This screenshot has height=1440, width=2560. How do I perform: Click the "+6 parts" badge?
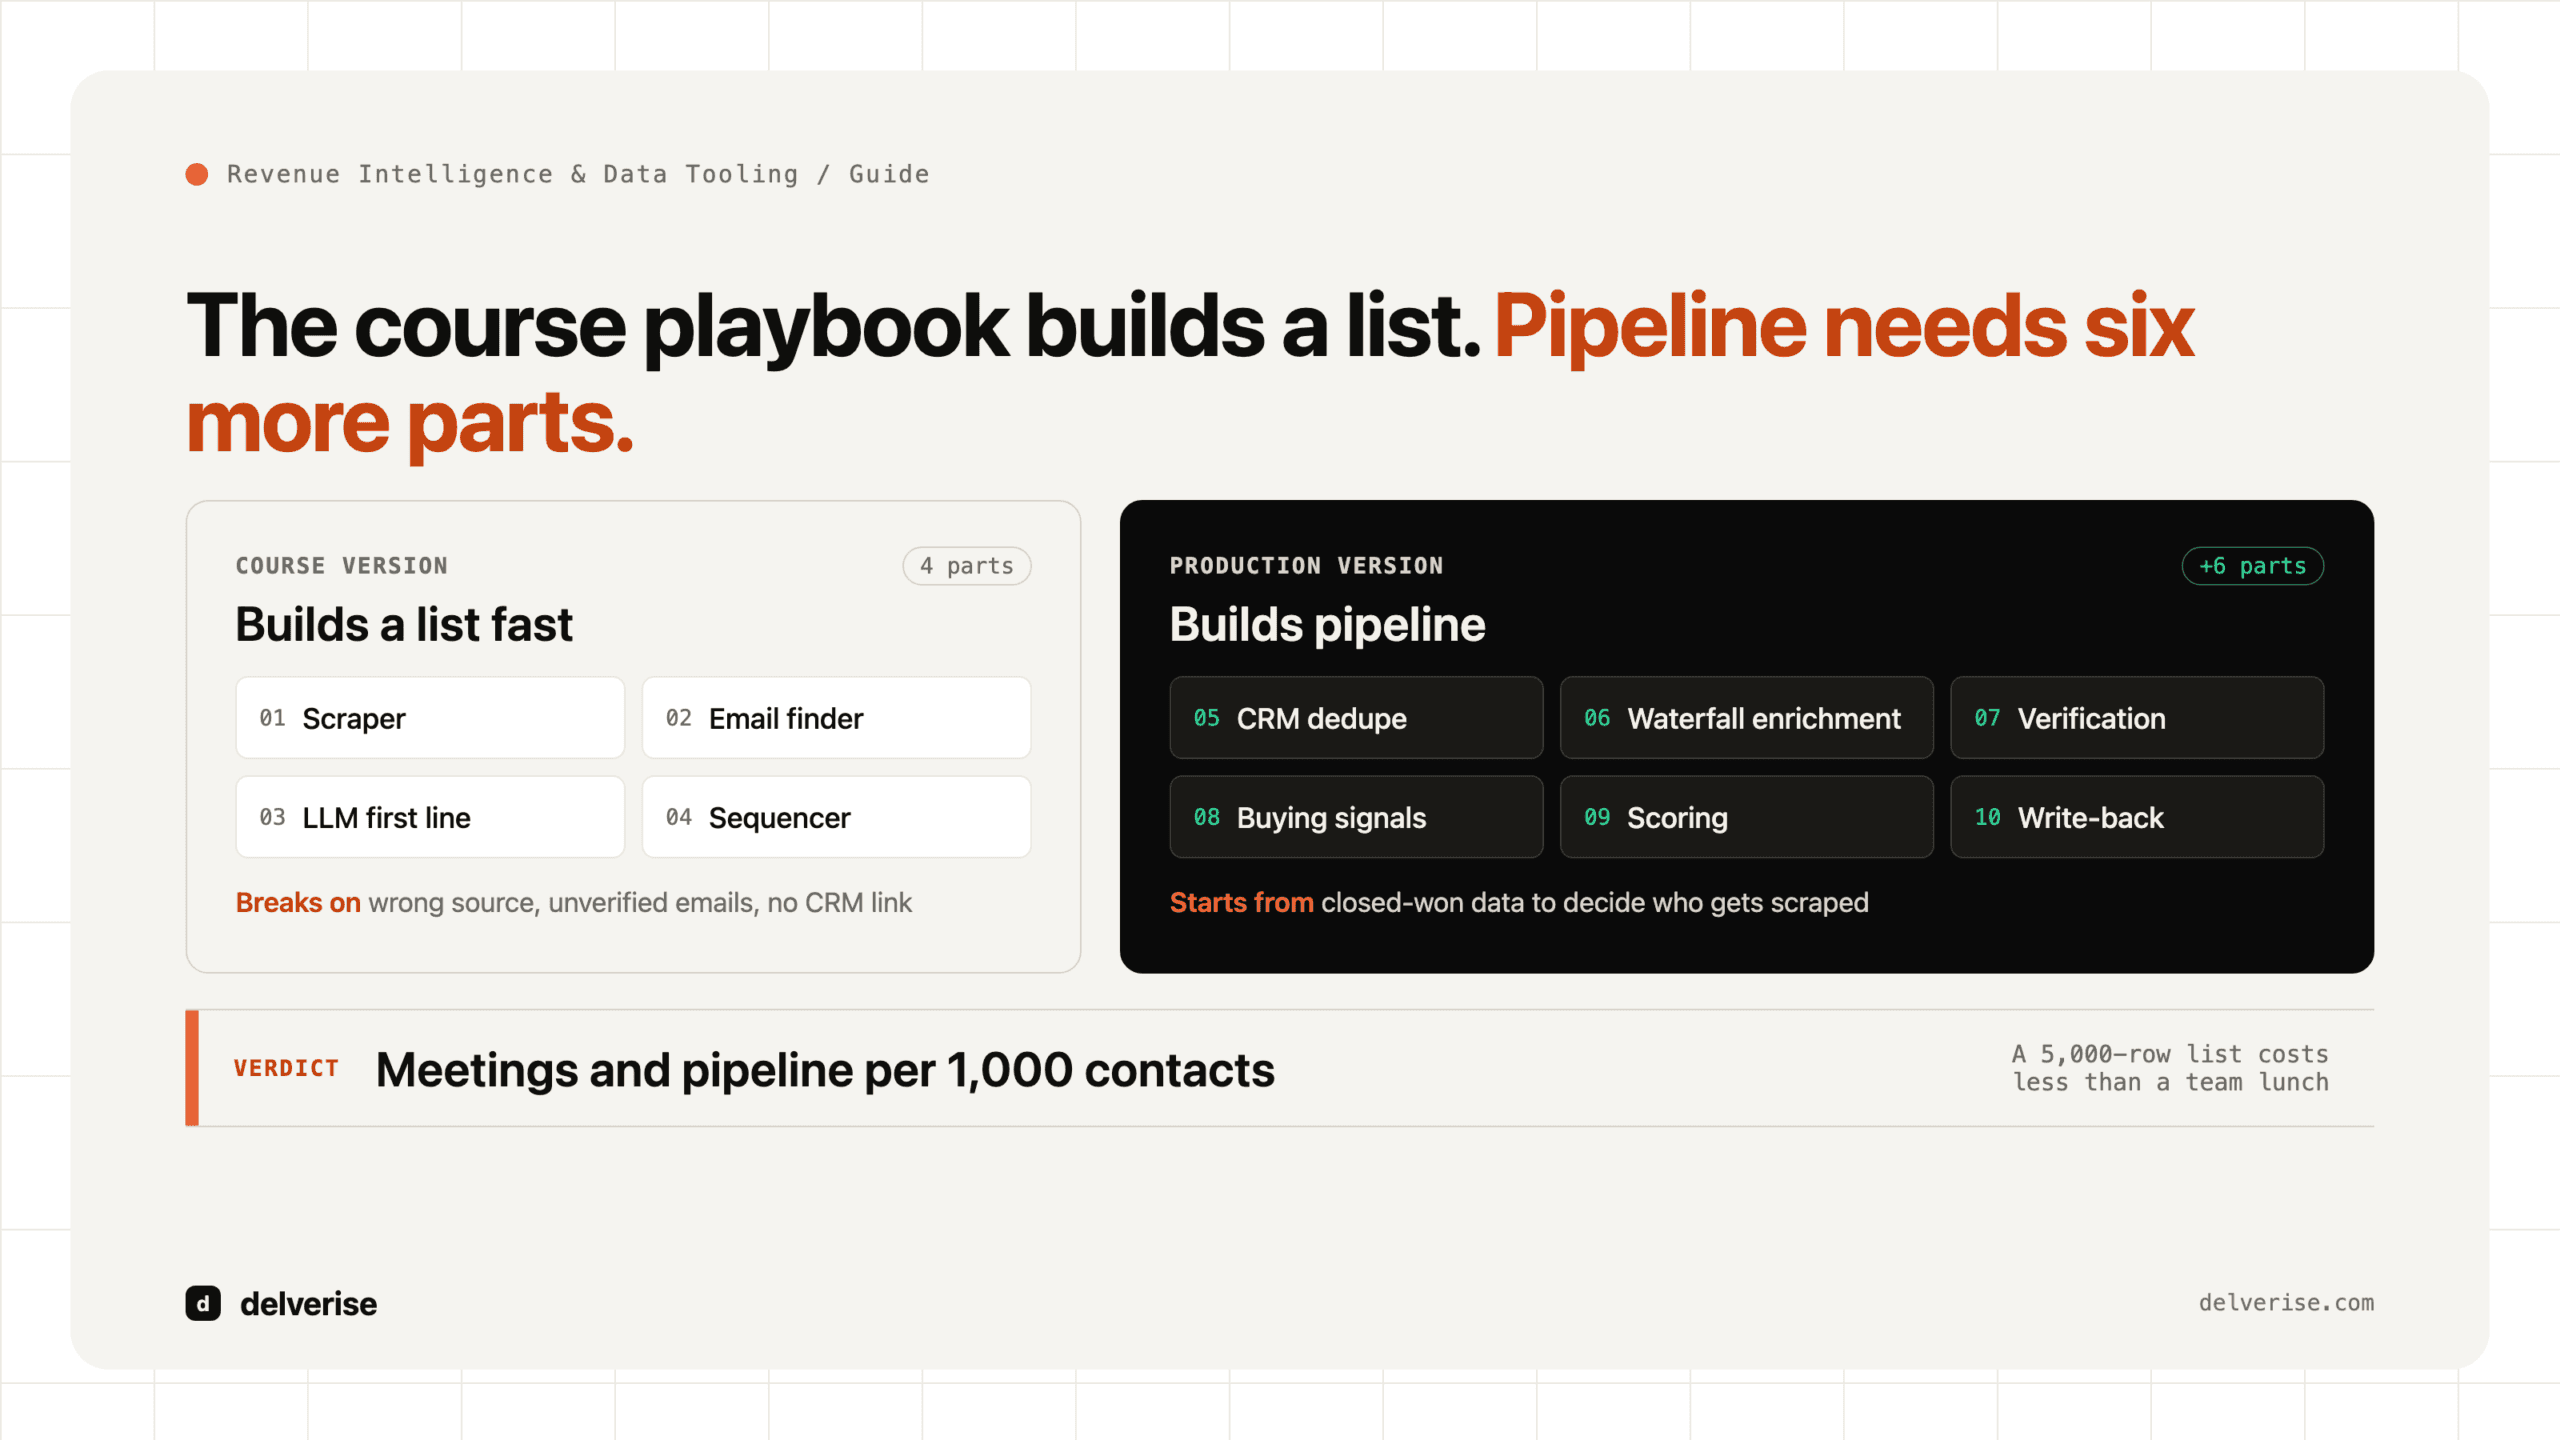(x=2252, y=566)
